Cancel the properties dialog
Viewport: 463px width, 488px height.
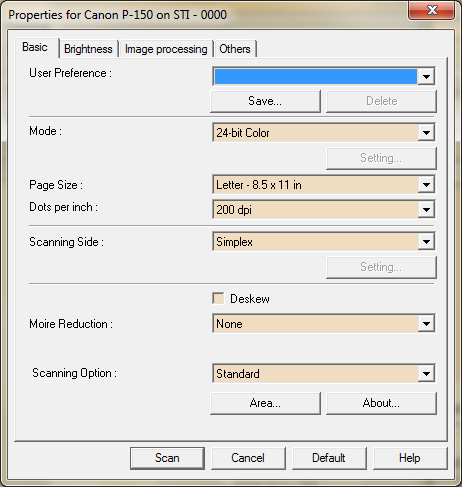click(x=248, y=458)
